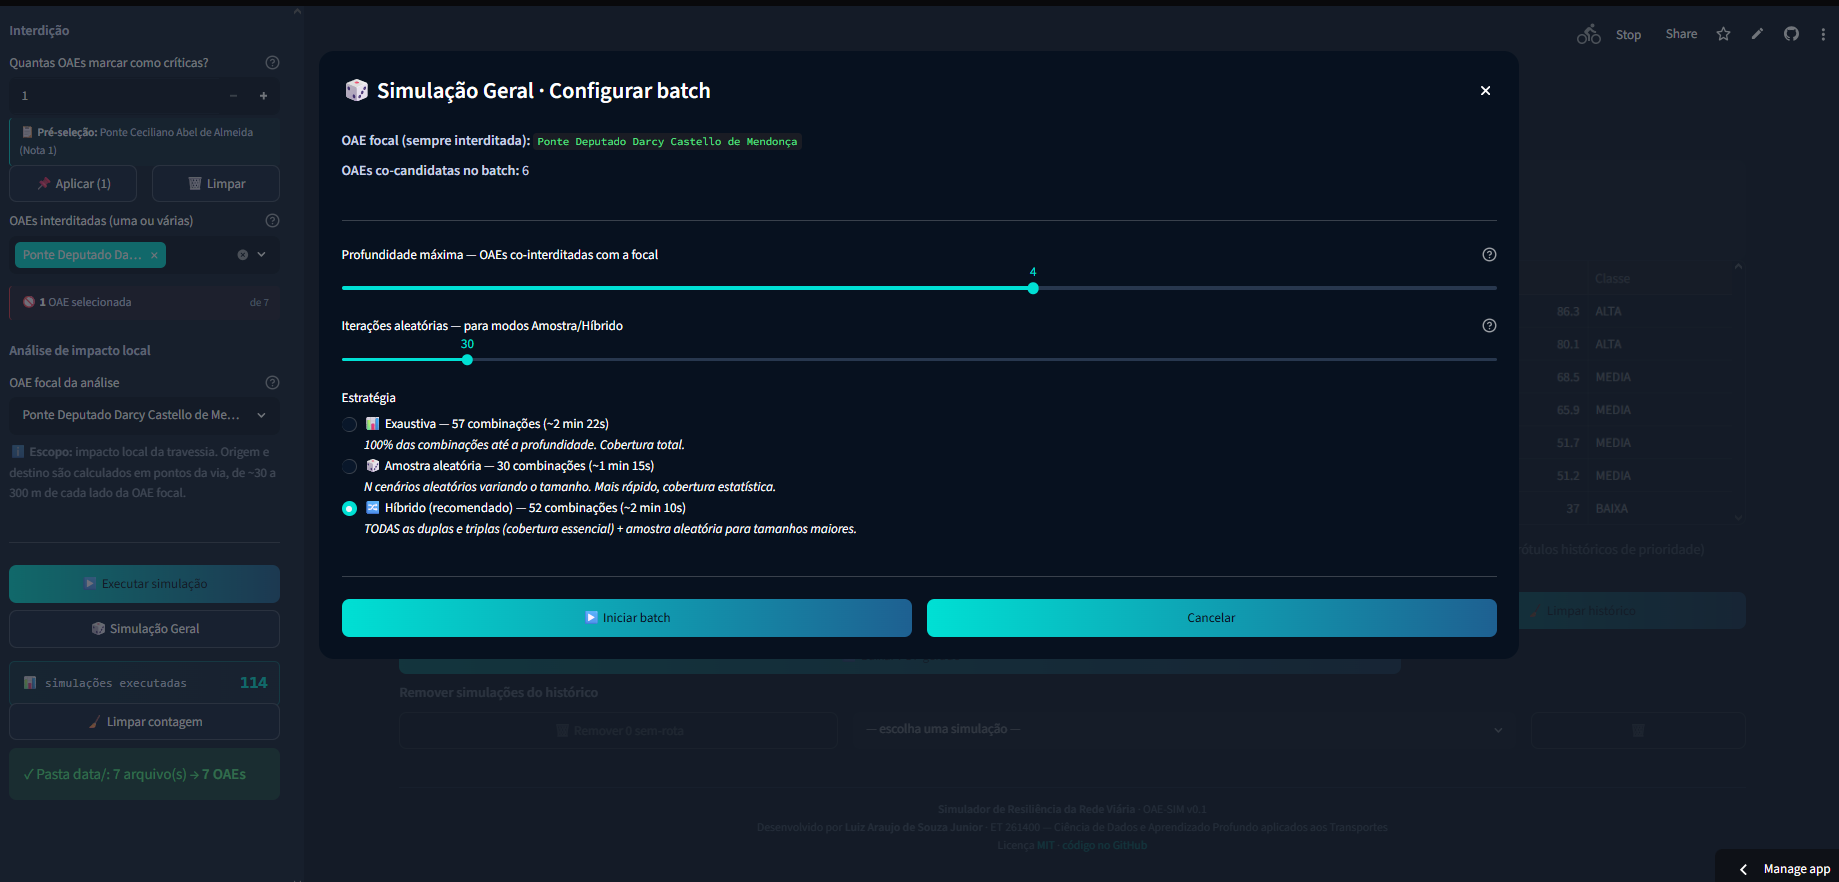Click the chevron left of Manage app
This screenshot has height=882, width=1839.
[1743, 869]
